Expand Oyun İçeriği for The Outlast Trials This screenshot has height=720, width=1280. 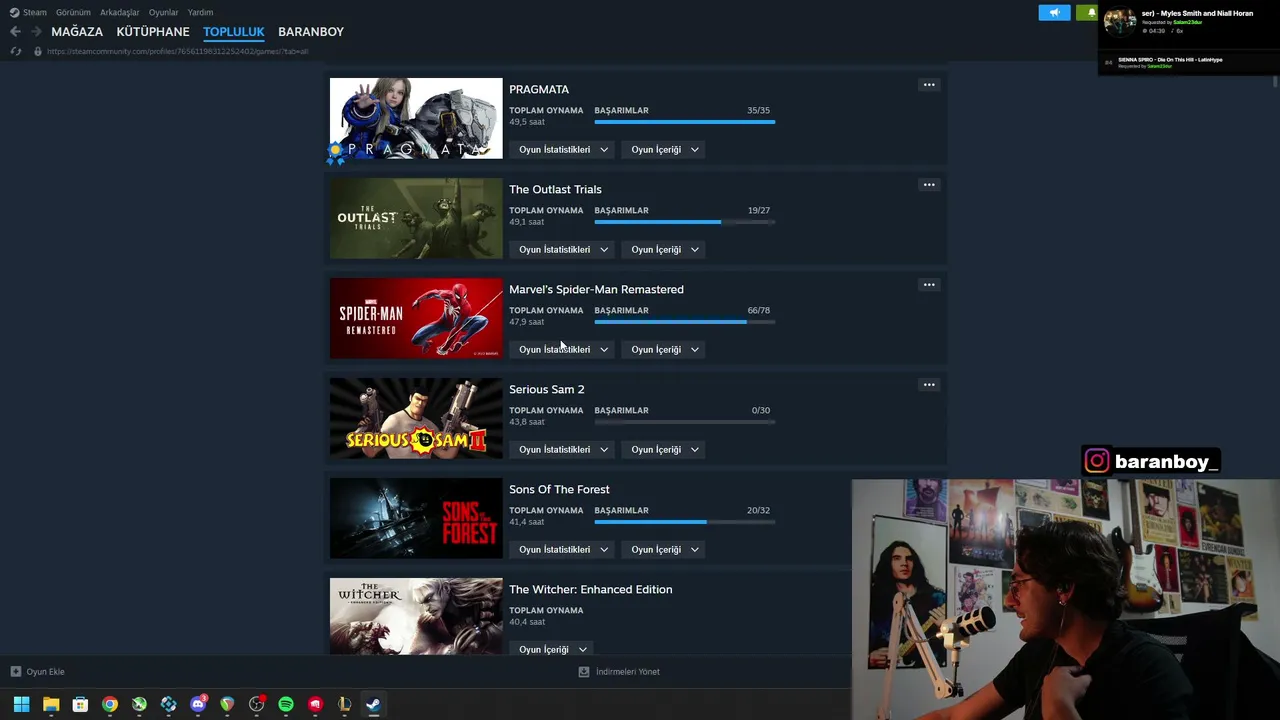coord(665,250)
